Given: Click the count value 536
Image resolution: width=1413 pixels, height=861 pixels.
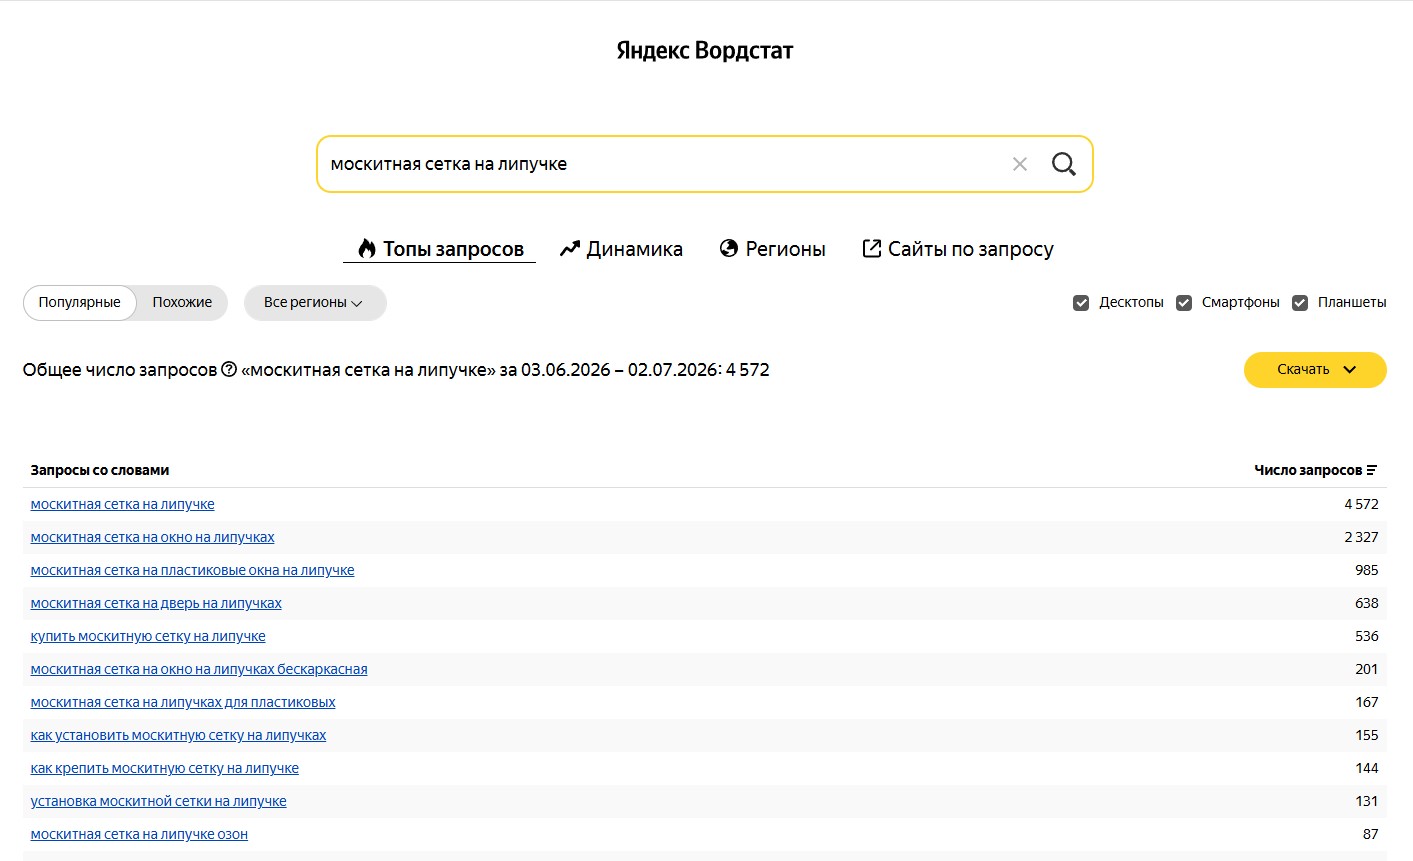Looking at the screenshot, I should pos(1367,637).
